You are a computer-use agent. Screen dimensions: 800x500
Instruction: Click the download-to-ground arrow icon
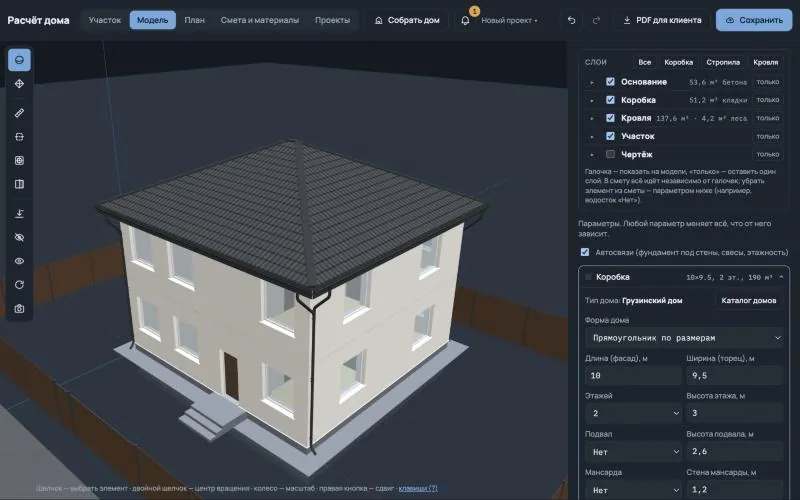pyautogui.click(x=19, y=213)
